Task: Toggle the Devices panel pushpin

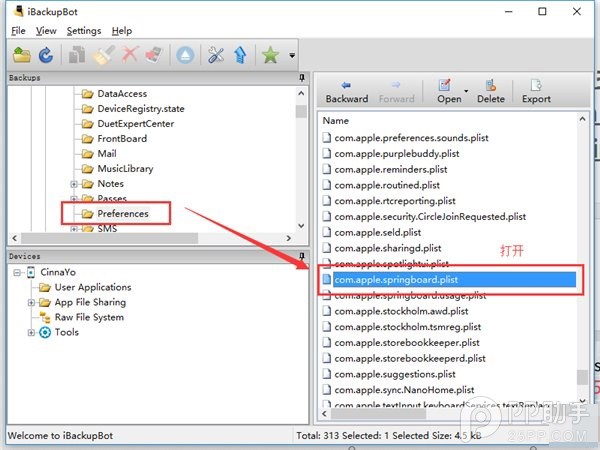Action: point(301,256)
